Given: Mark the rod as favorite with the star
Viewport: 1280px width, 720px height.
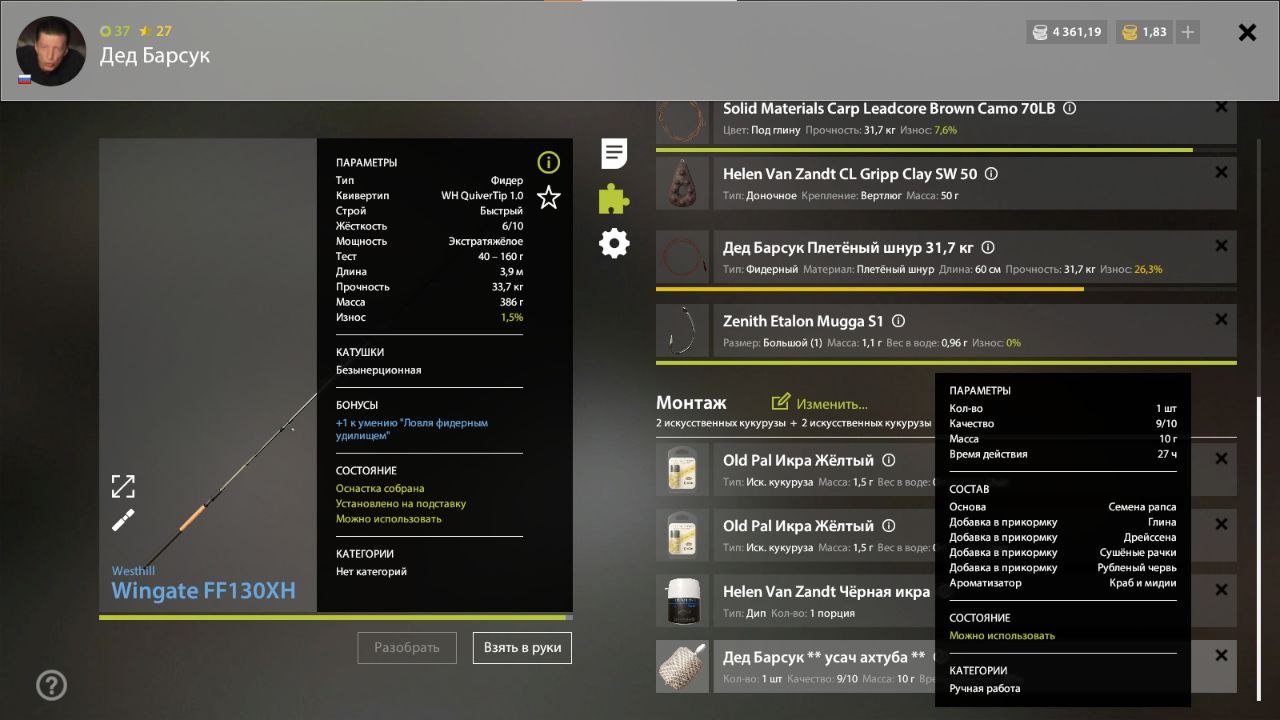Looking at the screenshot, I should [x=548, y=198].
